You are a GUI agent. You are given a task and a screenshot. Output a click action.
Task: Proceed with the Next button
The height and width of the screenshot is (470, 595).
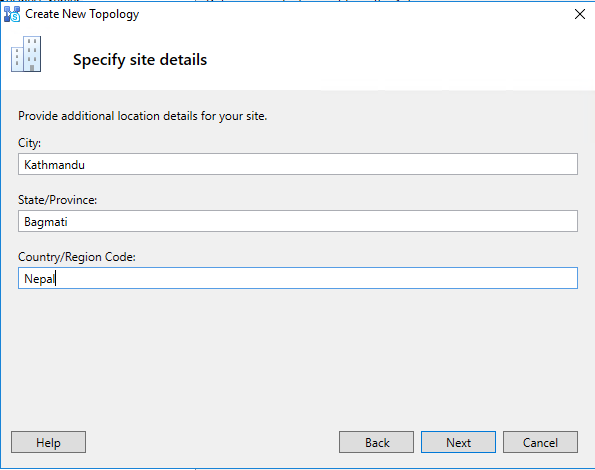[458, 442]
